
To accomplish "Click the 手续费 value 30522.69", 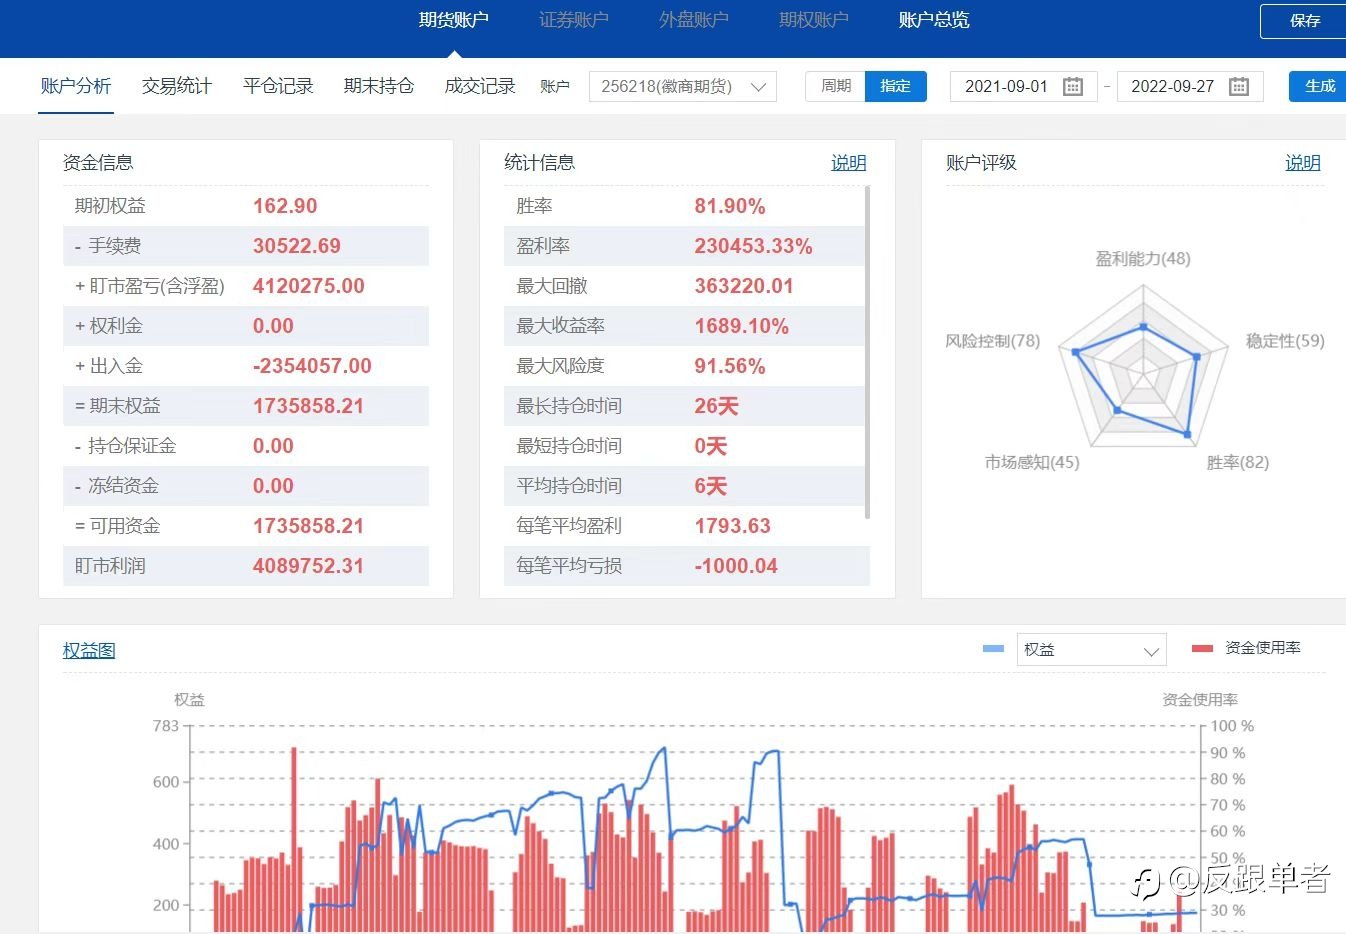I will [297, 246].
